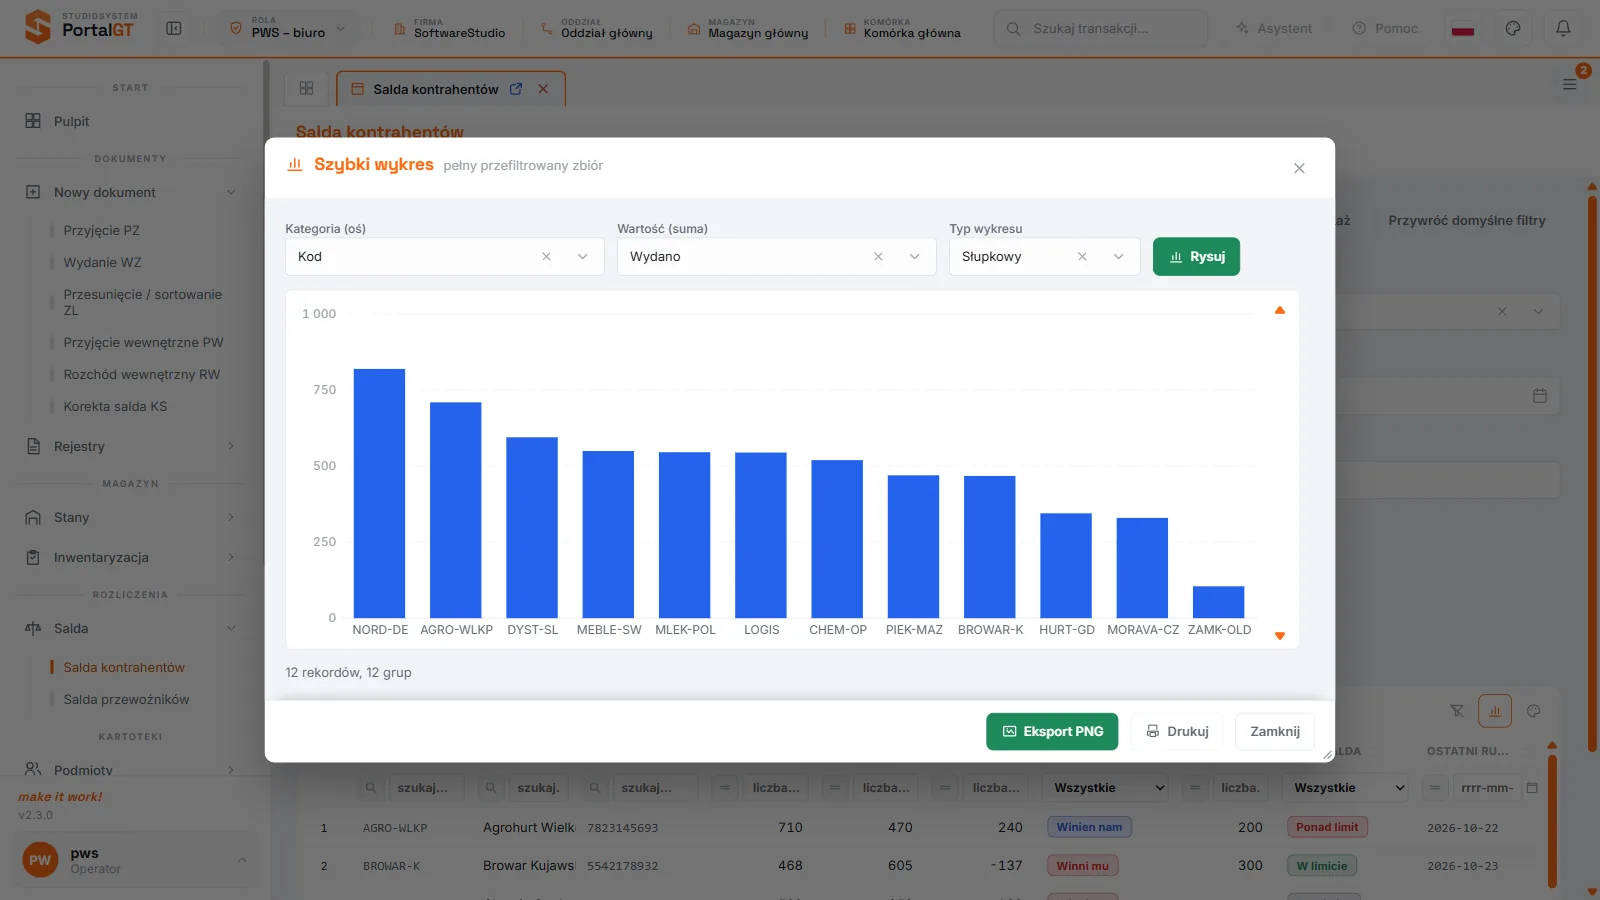
Task: Click the chart scroll up arrow
Action: pos(1280,310)
